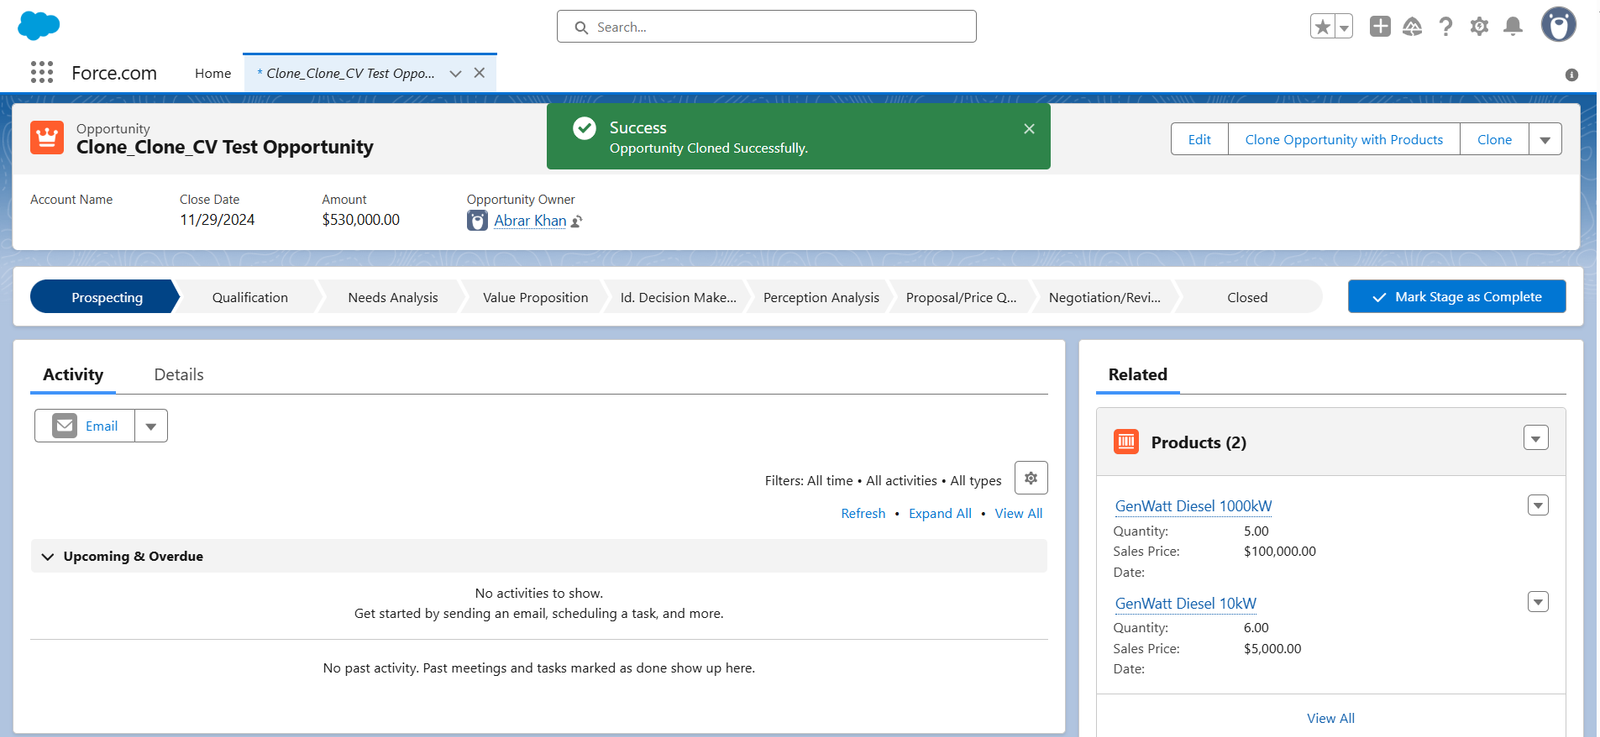Click the $530,000.00 amount value

(x=361, y=219)
